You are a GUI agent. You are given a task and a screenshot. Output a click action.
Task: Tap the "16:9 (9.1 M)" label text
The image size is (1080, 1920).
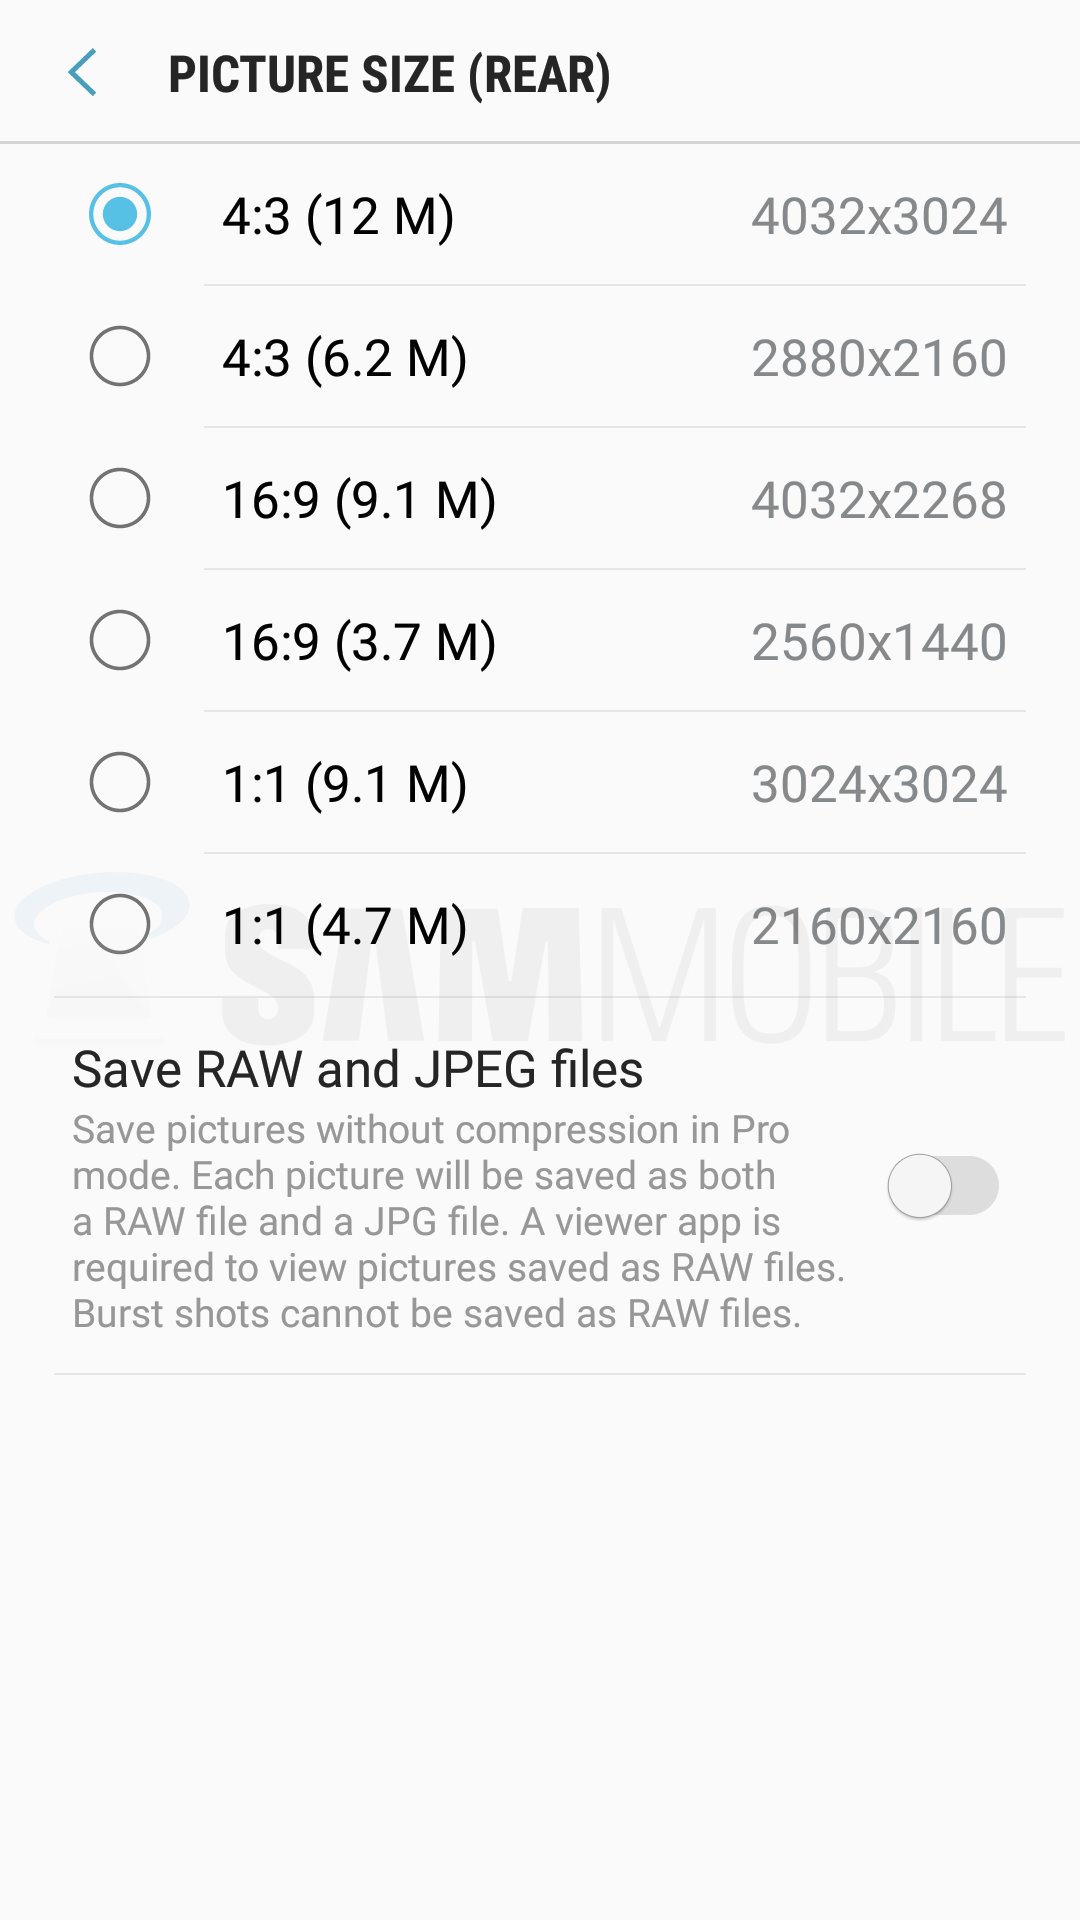(x=359, y=501)
